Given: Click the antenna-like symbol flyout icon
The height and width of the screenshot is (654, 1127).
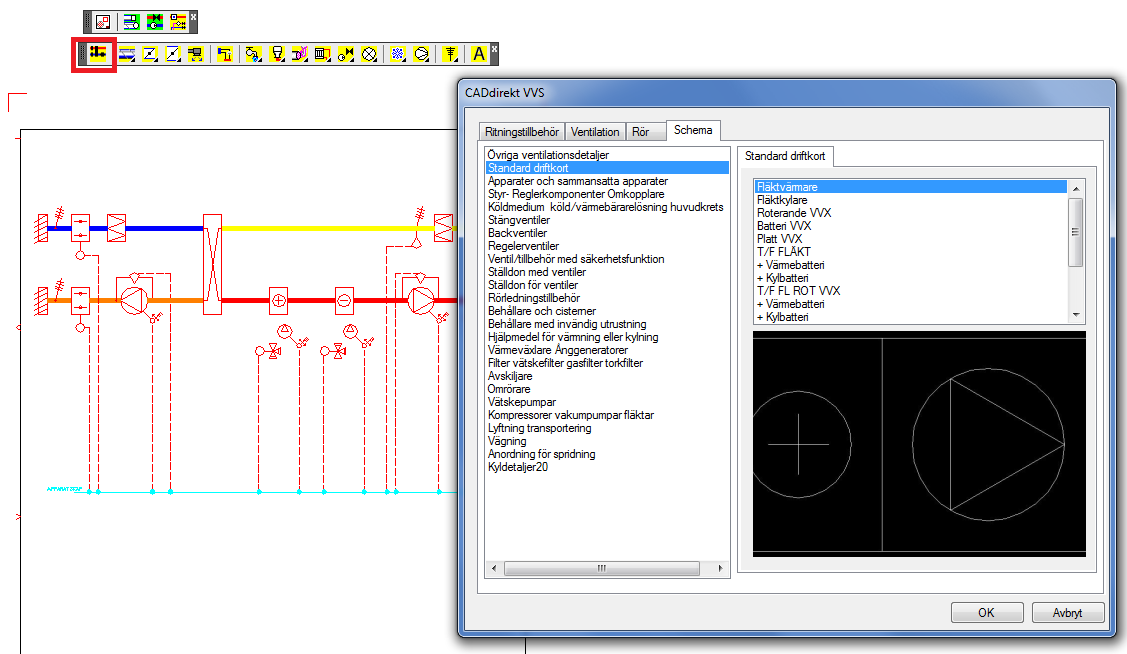Looking at the screenshot, I should click(450, 54).
